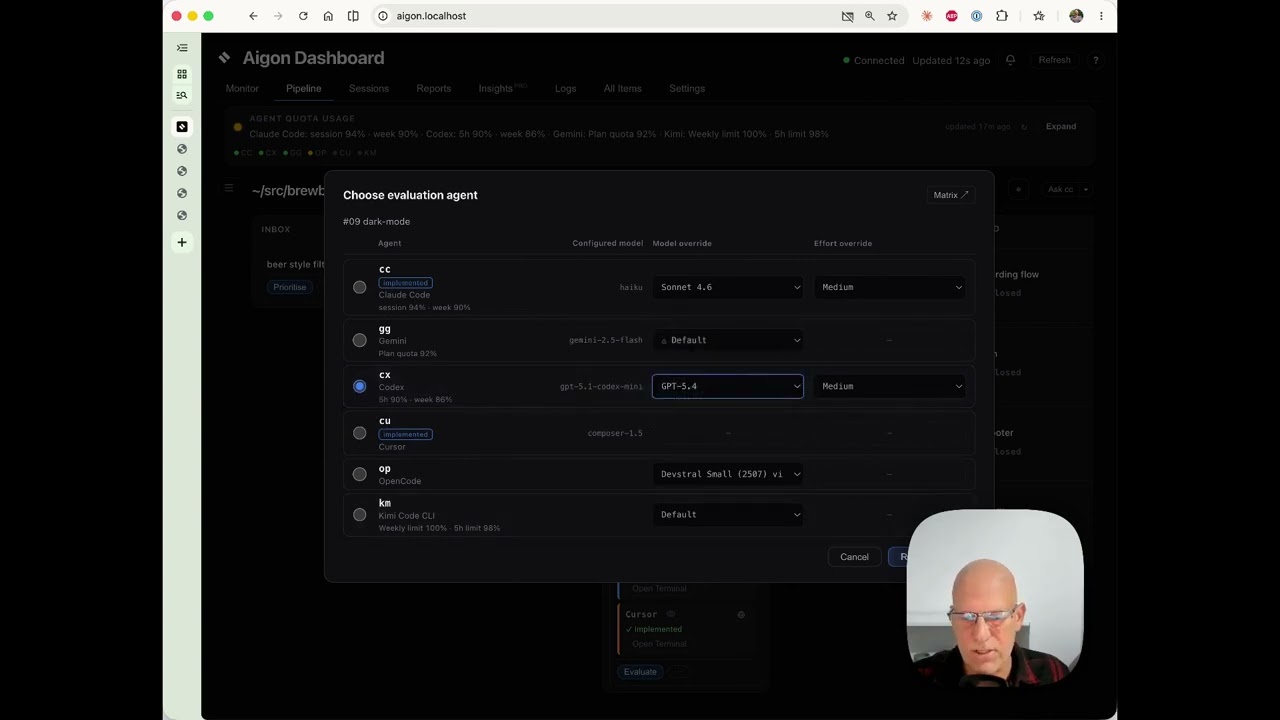Viewport: 1280px width, 720px height.
Task: Open the Devstral Small model dropdown for OpenCode
Action: point(728,474)
